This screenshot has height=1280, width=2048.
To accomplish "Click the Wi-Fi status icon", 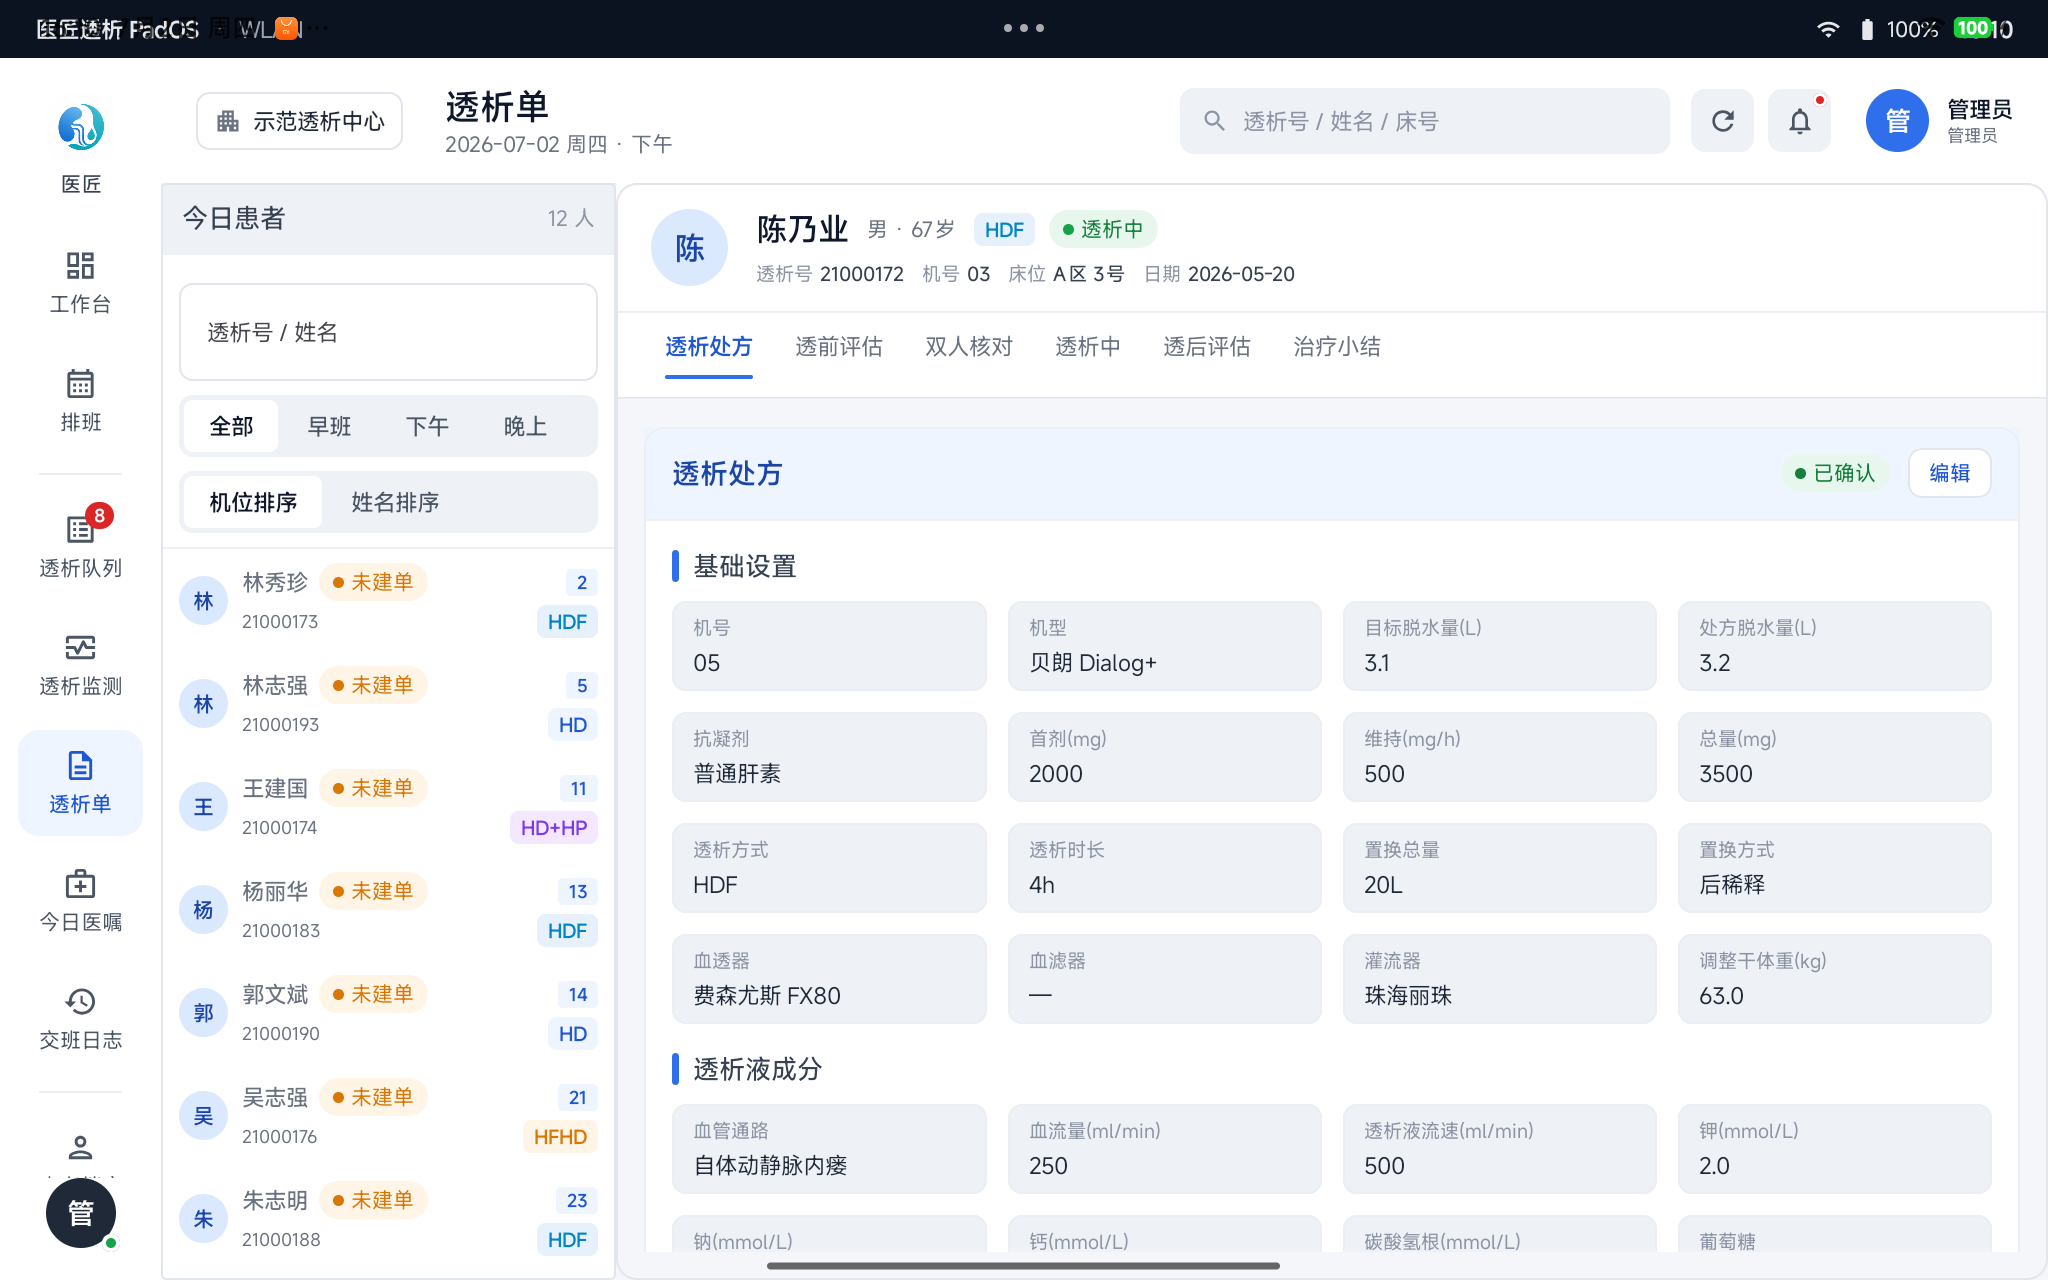I will (1828, 29).
